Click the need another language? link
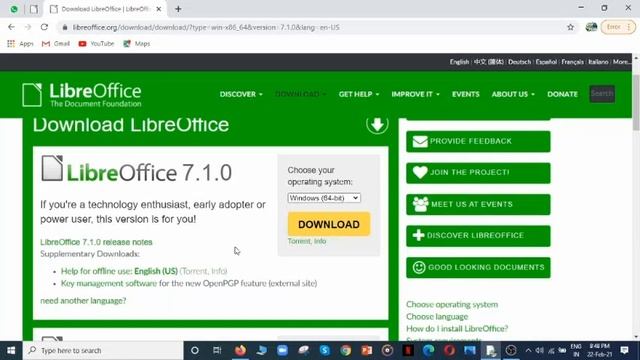This screenshot has height=360, width=640. point(83,301)
